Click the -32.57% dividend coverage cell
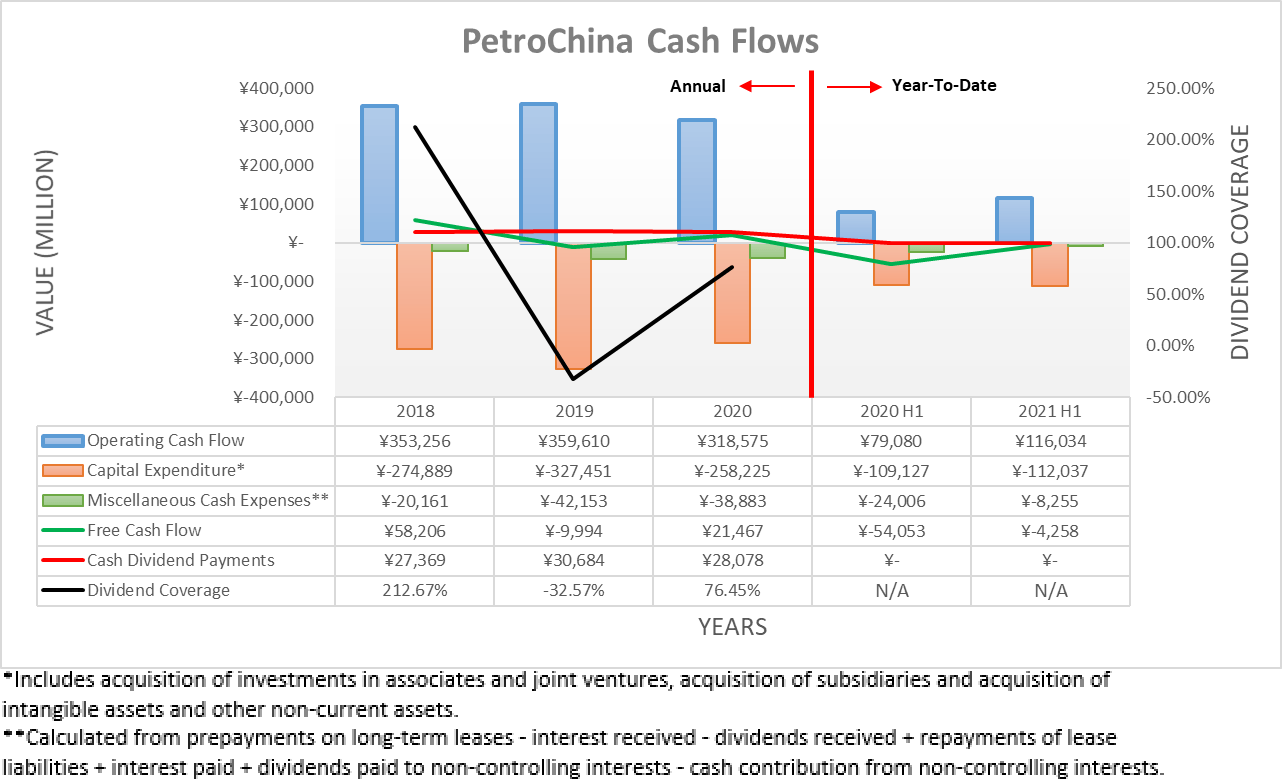 (x=574, y=591)
